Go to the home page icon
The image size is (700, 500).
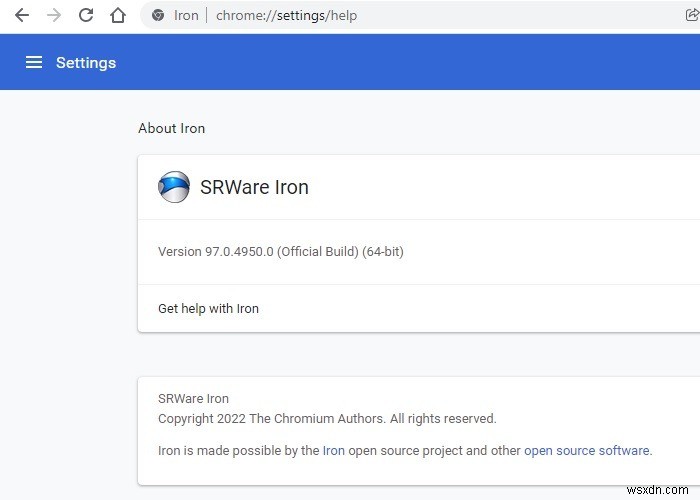point(118,15)
